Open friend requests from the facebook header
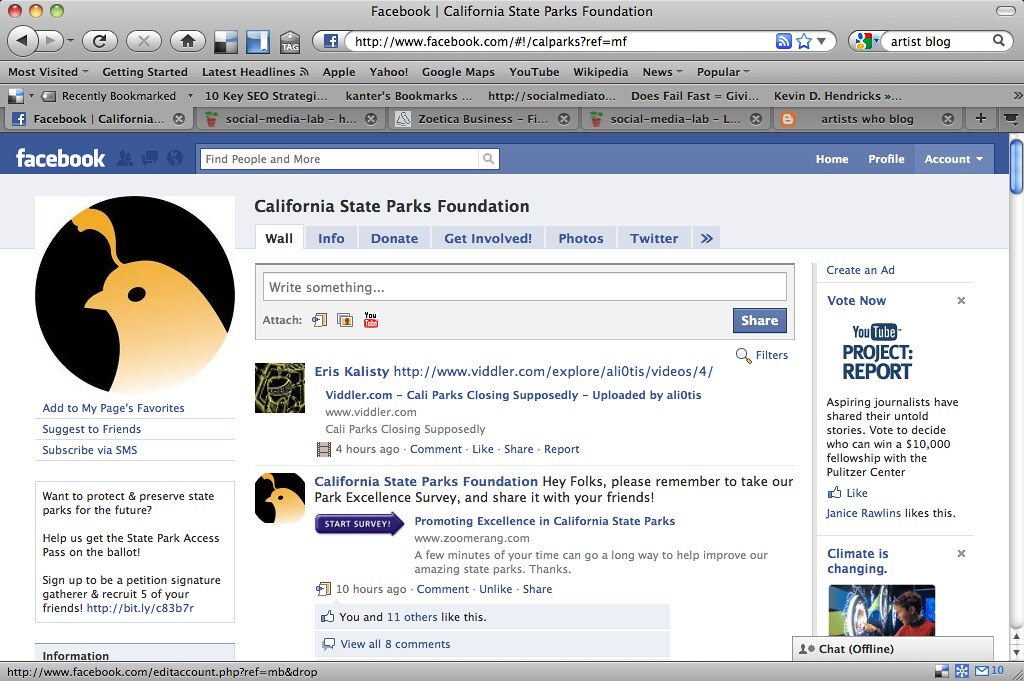 tap(124, 159)
